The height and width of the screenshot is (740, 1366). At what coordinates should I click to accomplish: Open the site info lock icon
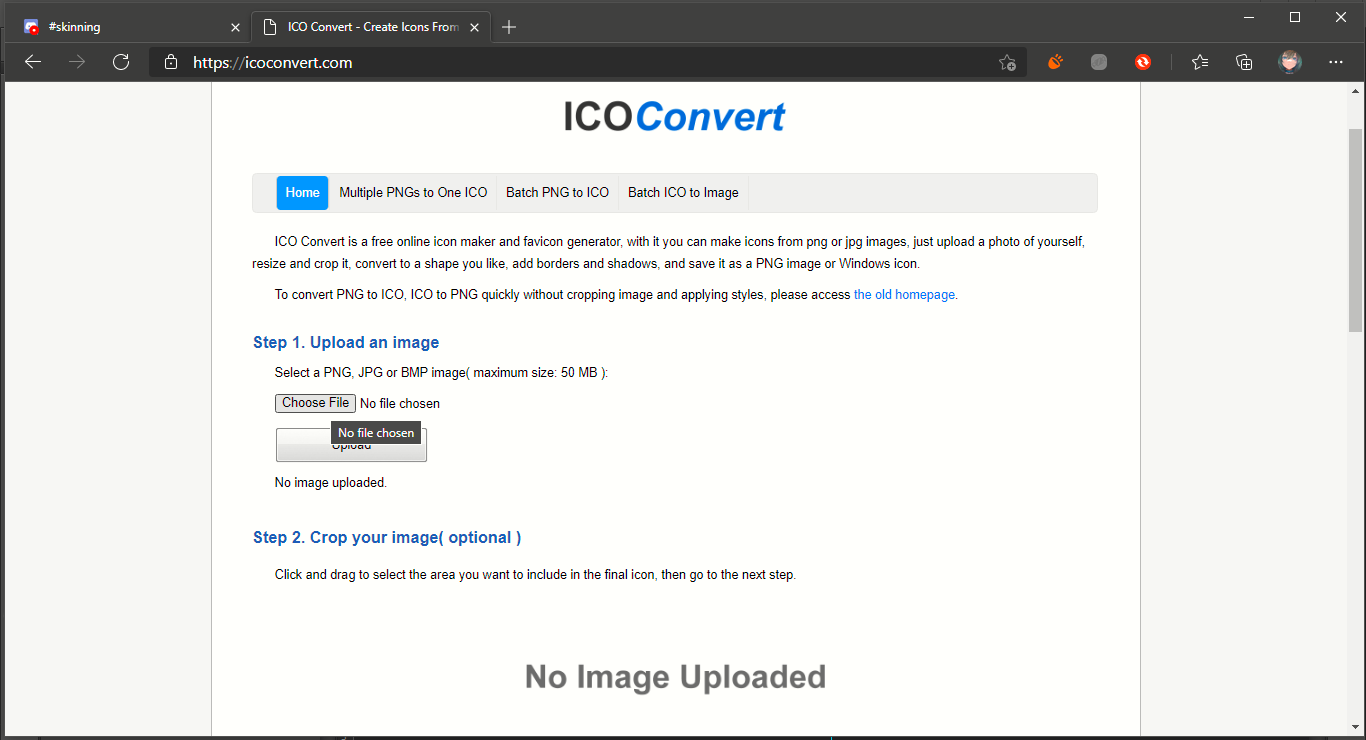(171, 62)
